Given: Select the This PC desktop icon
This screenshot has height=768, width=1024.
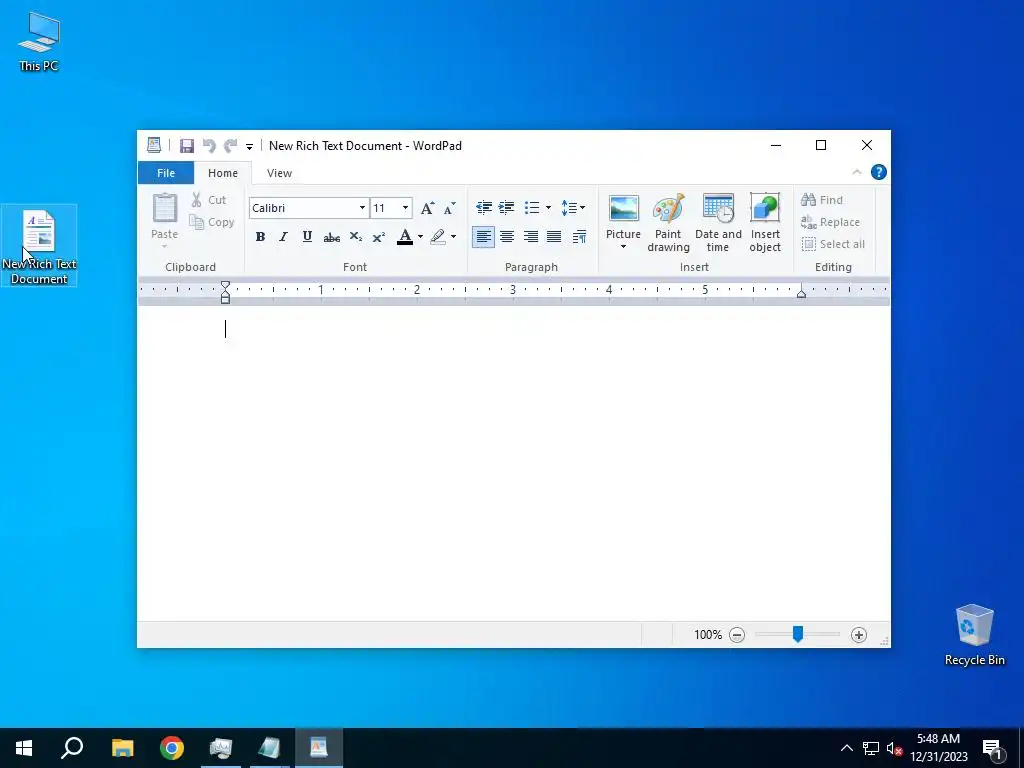Looking at the screenshot, I should (x=39, y=40).
